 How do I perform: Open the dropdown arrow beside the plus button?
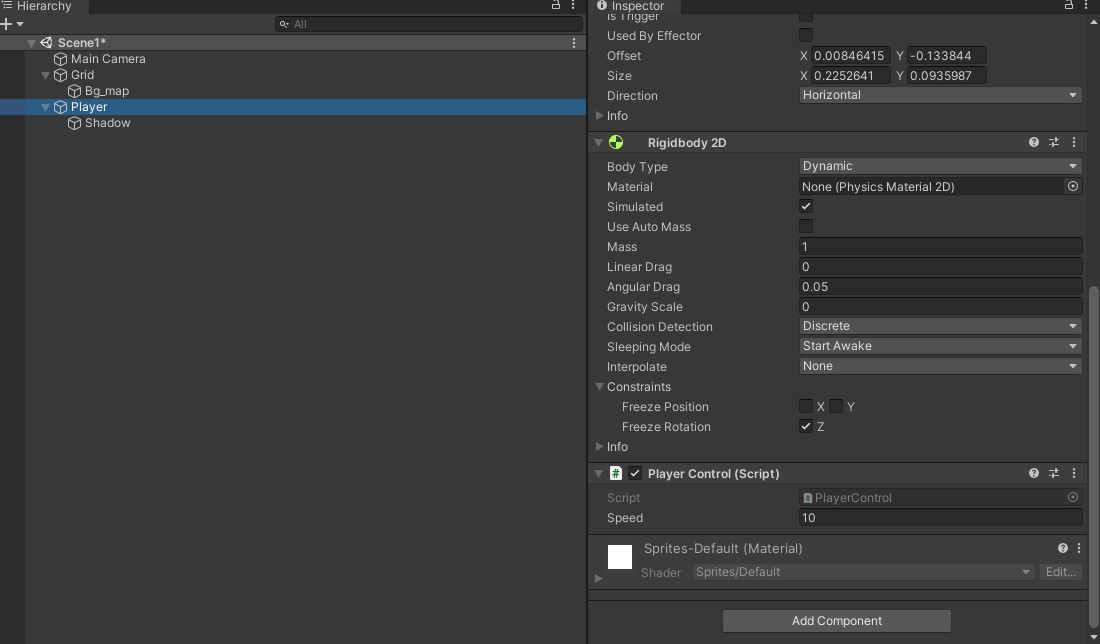point(20,24)
